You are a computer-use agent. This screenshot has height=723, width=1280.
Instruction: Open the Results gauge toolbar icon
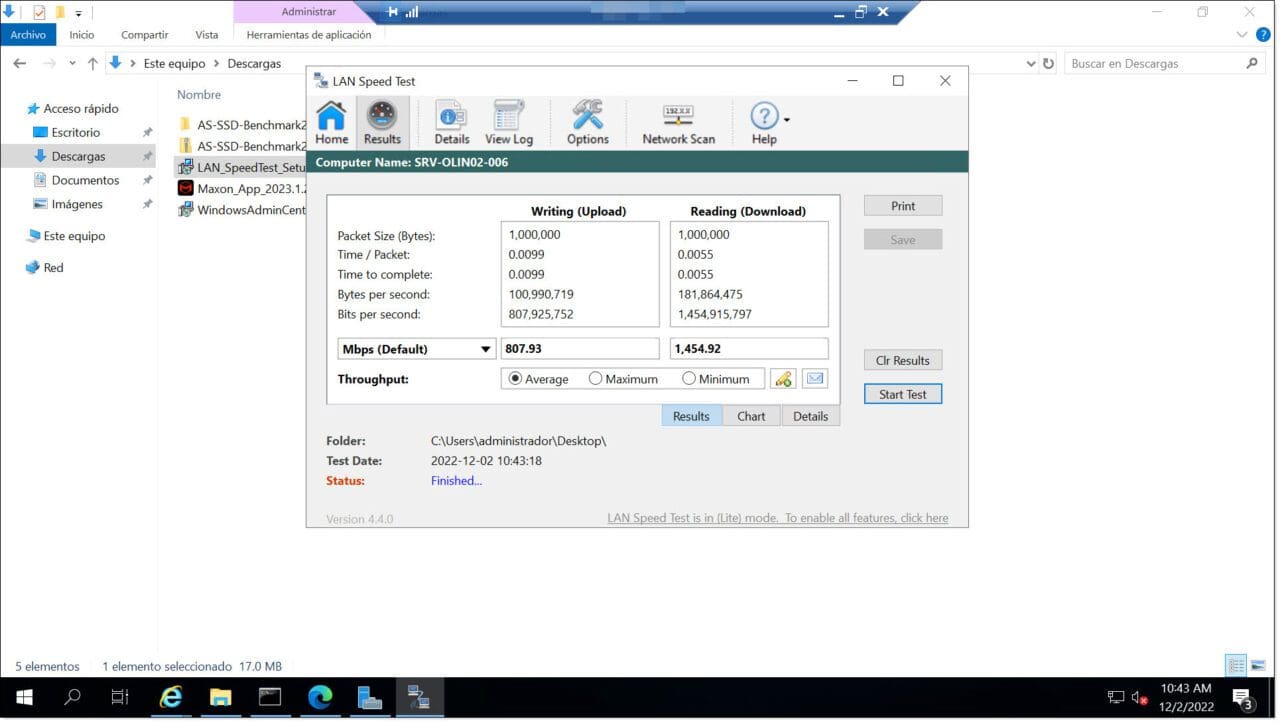(x=382, y=123)
